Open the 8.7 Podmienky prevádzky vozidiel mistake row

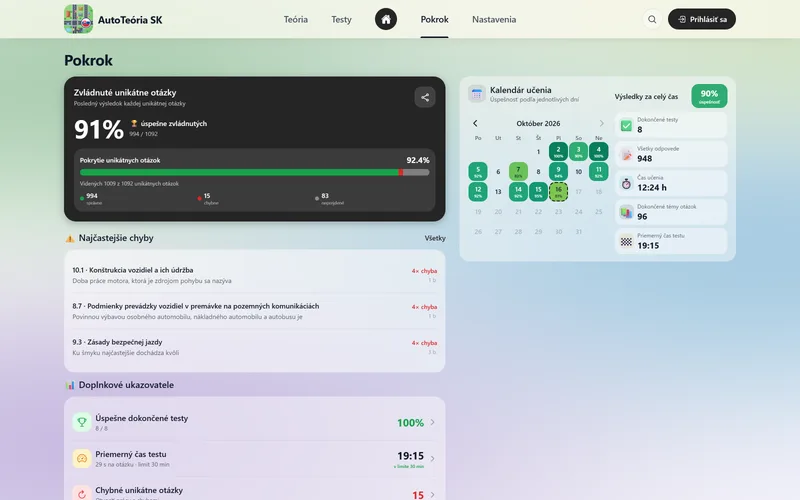point(255,311)
